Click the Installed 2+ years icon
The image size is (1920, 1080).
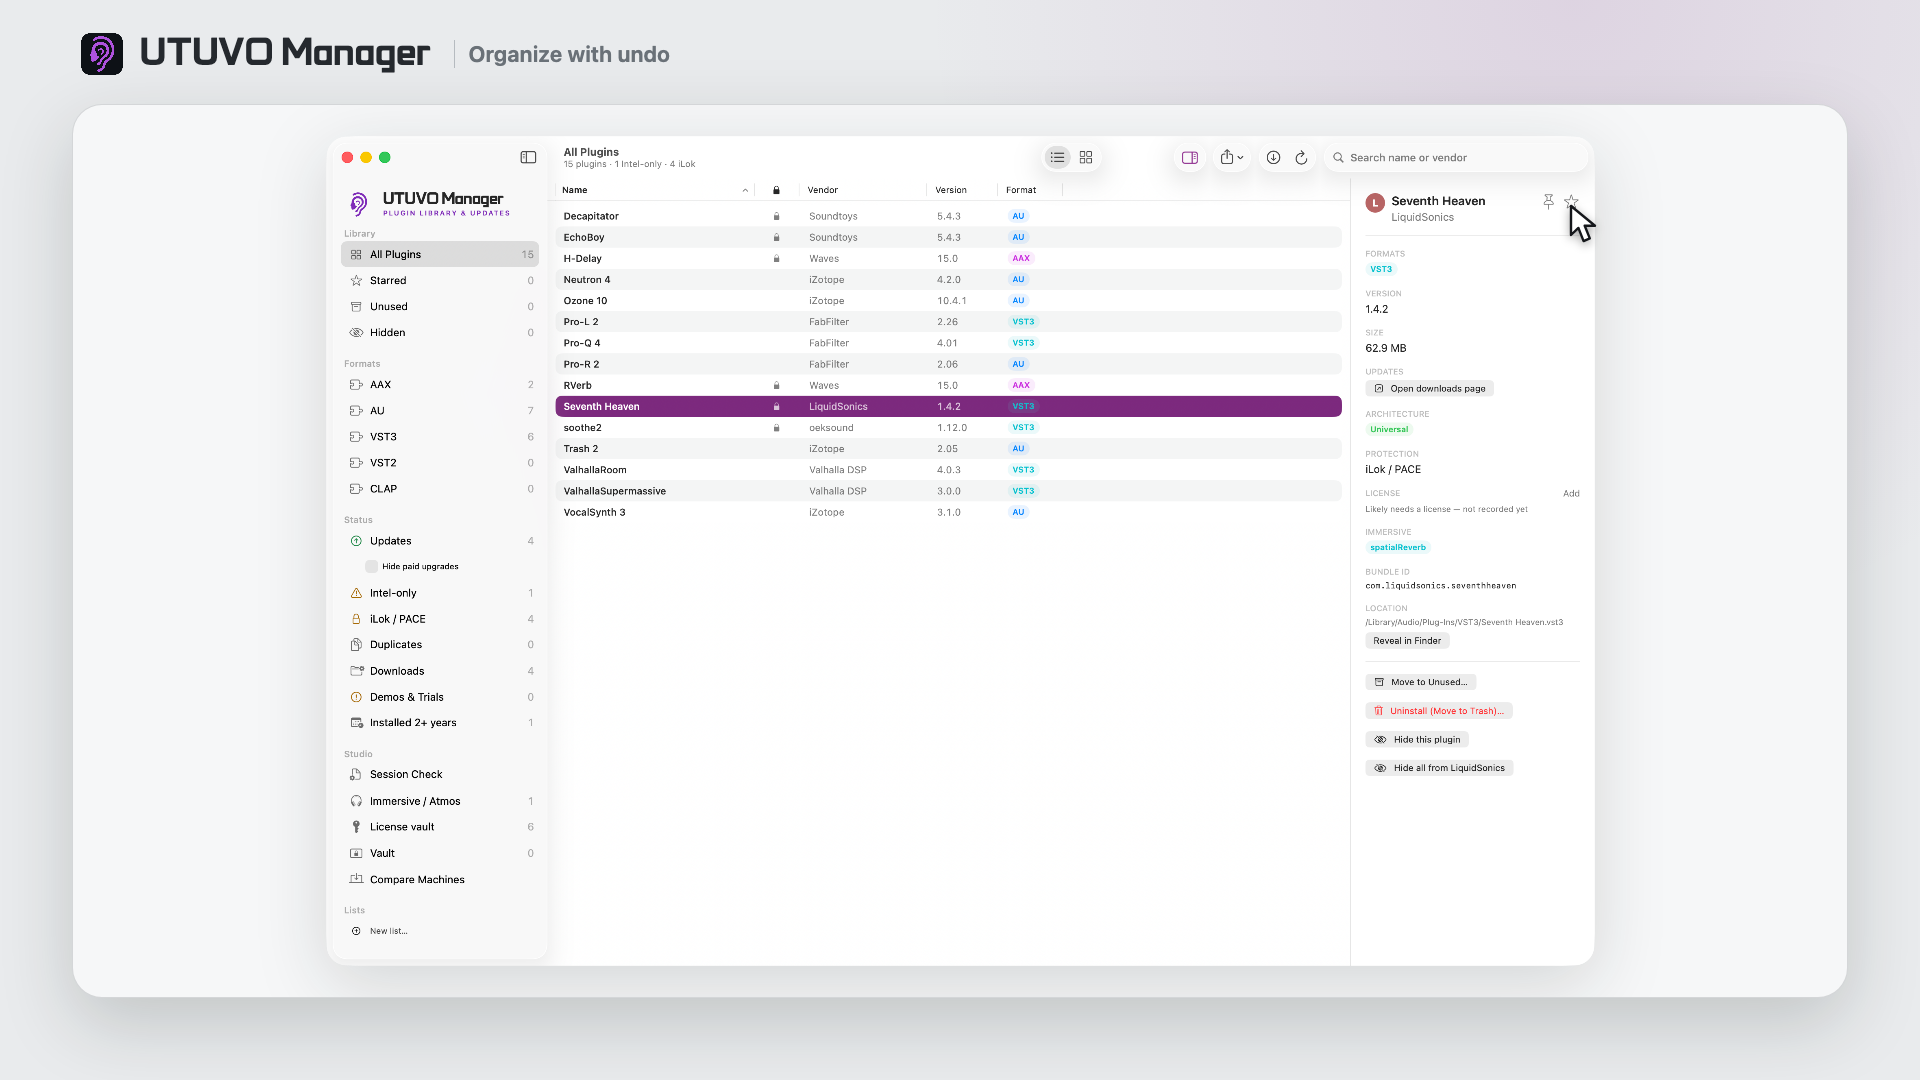point(356,723)
